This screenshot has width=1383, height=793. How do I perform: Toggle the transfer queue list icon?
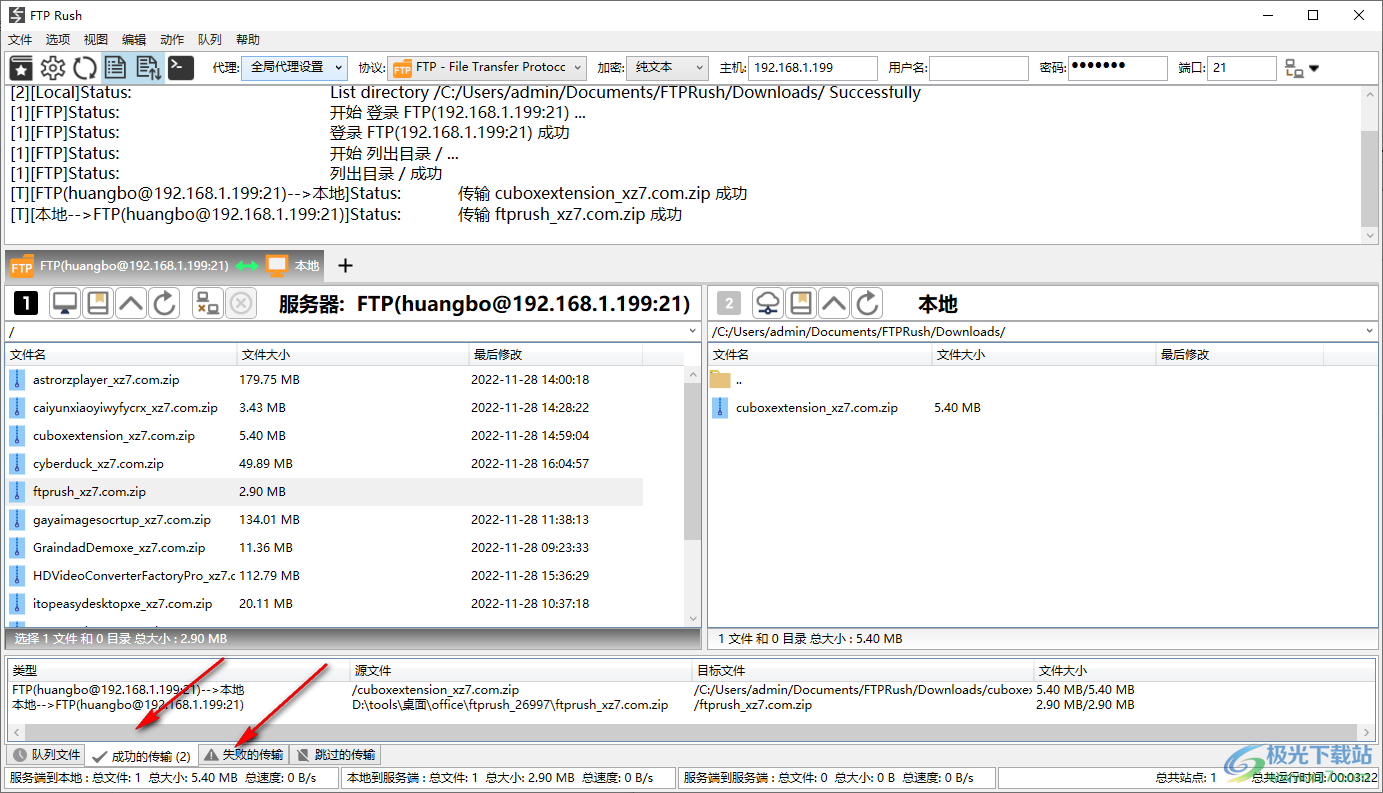pos(148,68)
